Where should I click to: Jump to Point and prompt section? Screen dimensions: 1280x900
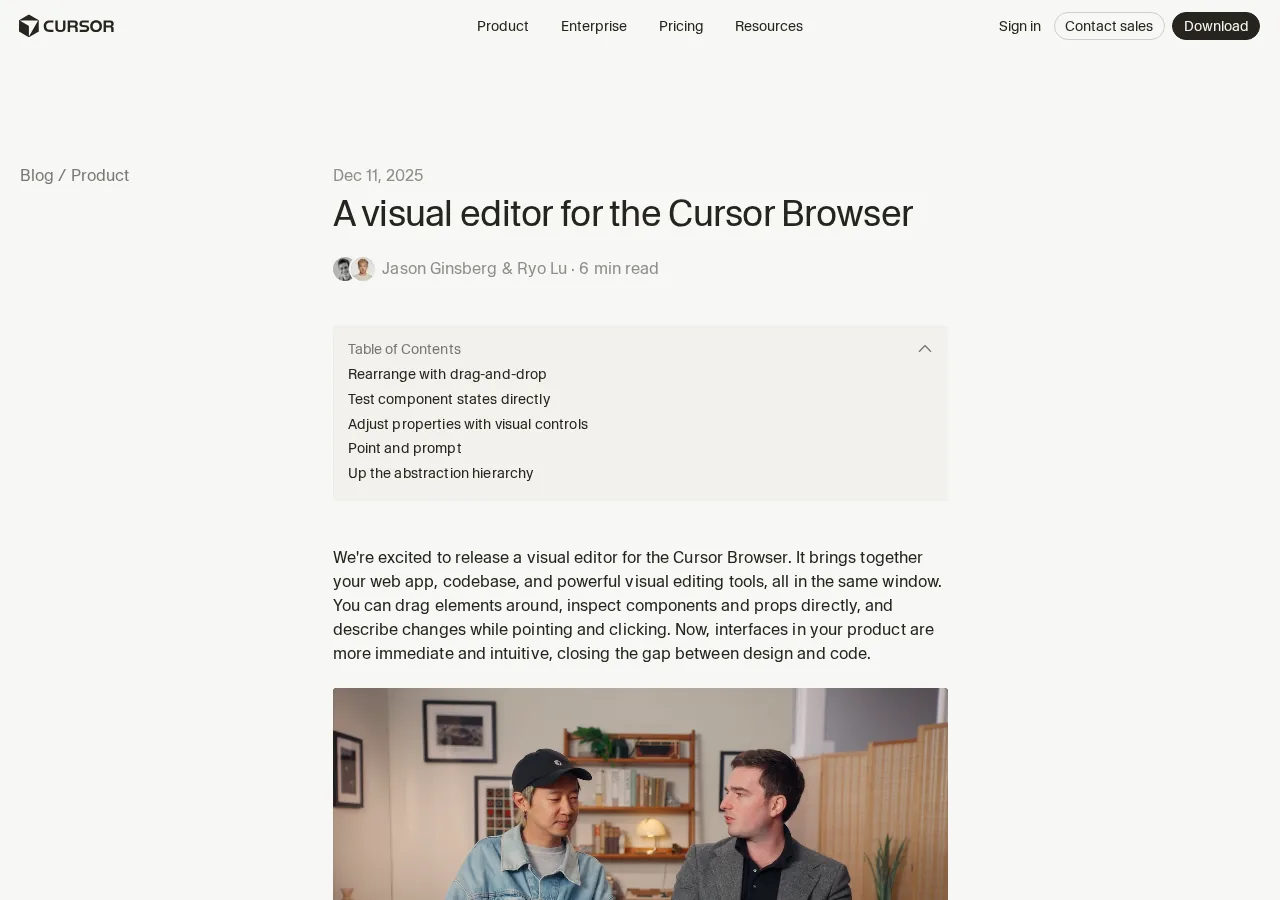coord(405,448)
